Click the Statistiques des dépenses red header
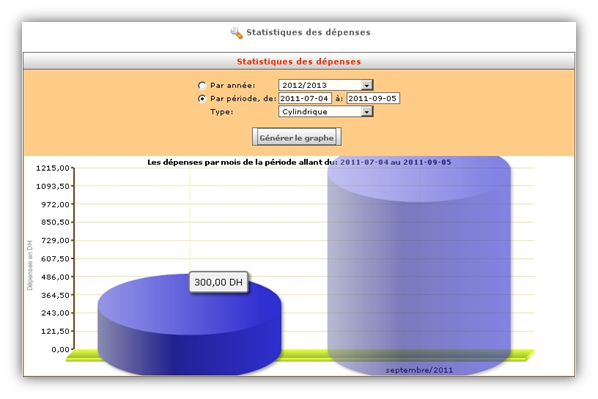Viewport: 598px width, 399px height. pyautogui.click(x=299, y=61)
